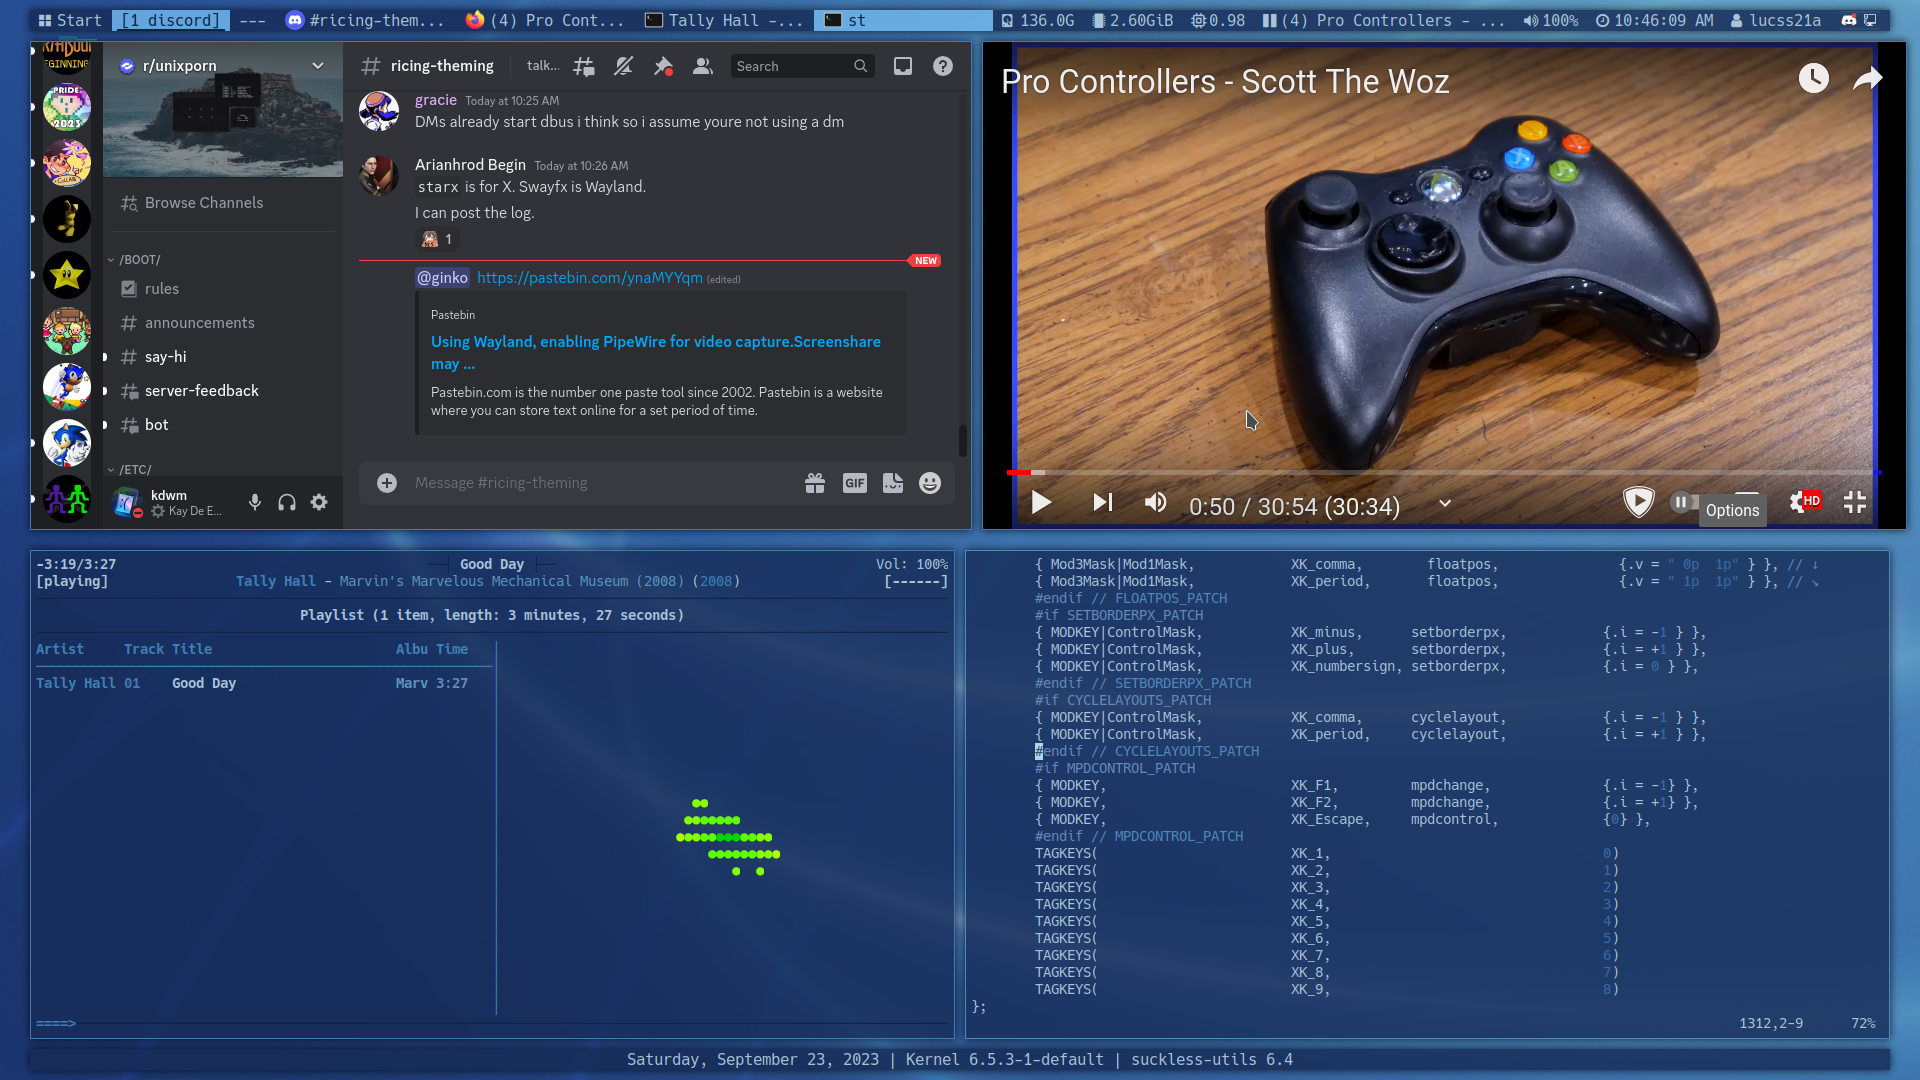Toggle headphone deafen in Discord user panel
This screenshot has width=1920, height=1080.
[287, 503]
